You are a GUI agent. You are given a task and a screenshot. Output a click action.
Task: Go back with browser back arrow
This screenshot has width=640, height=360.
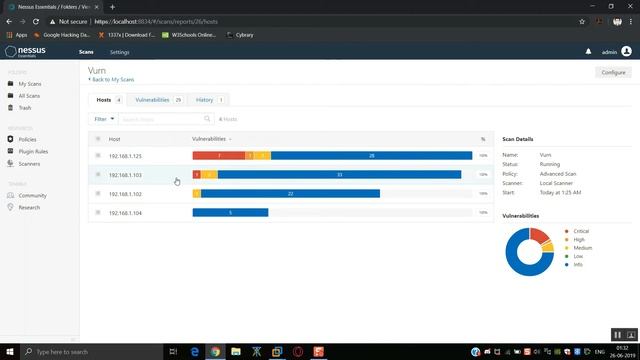pyautogui.click(x=9, y=22)
